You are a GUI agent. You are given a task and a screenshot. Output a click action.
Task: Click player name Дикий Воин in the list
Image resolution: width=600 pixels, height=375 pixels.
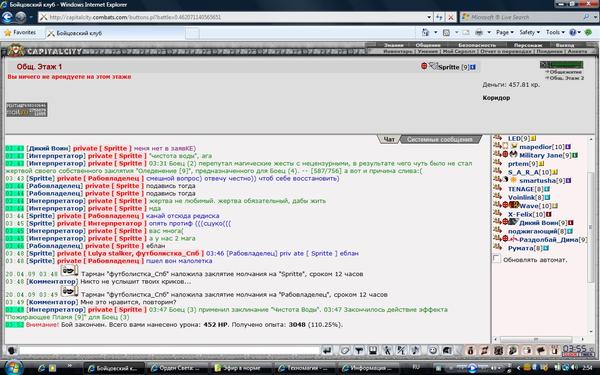(x=539, y=223)
